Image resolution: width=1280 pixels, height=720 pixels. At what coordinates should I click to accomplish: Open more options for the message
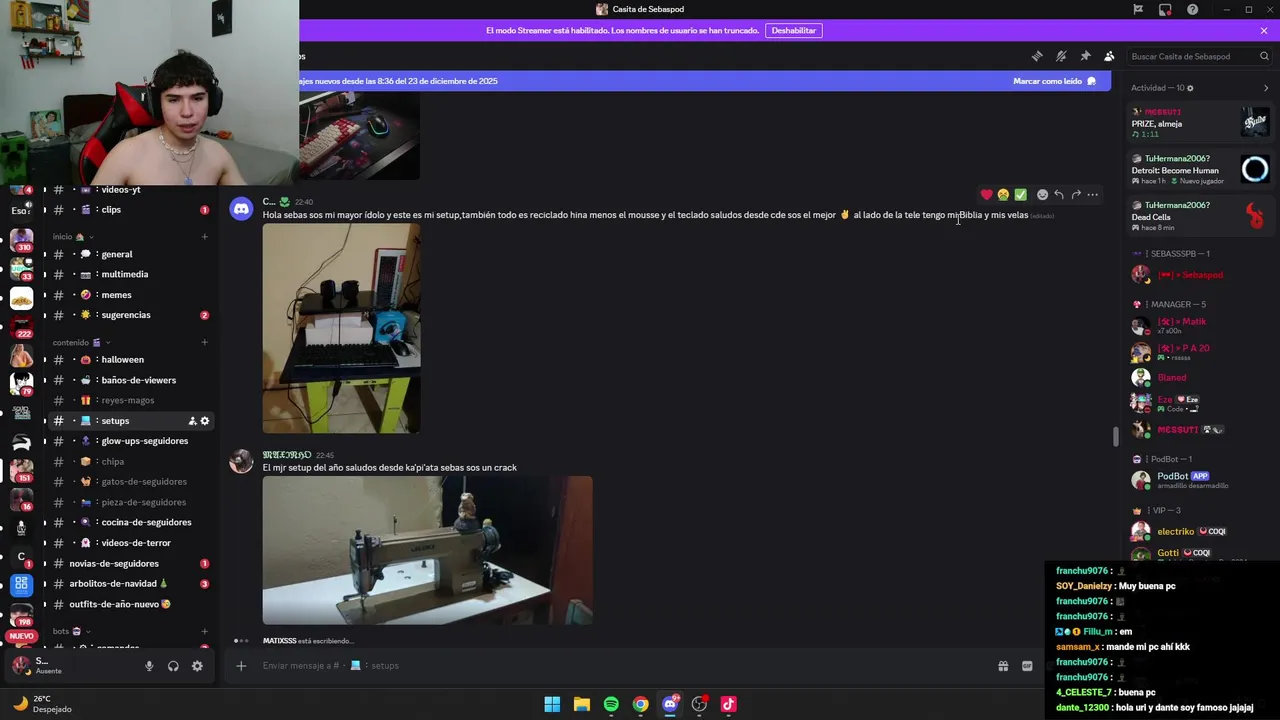(1093, 195)
